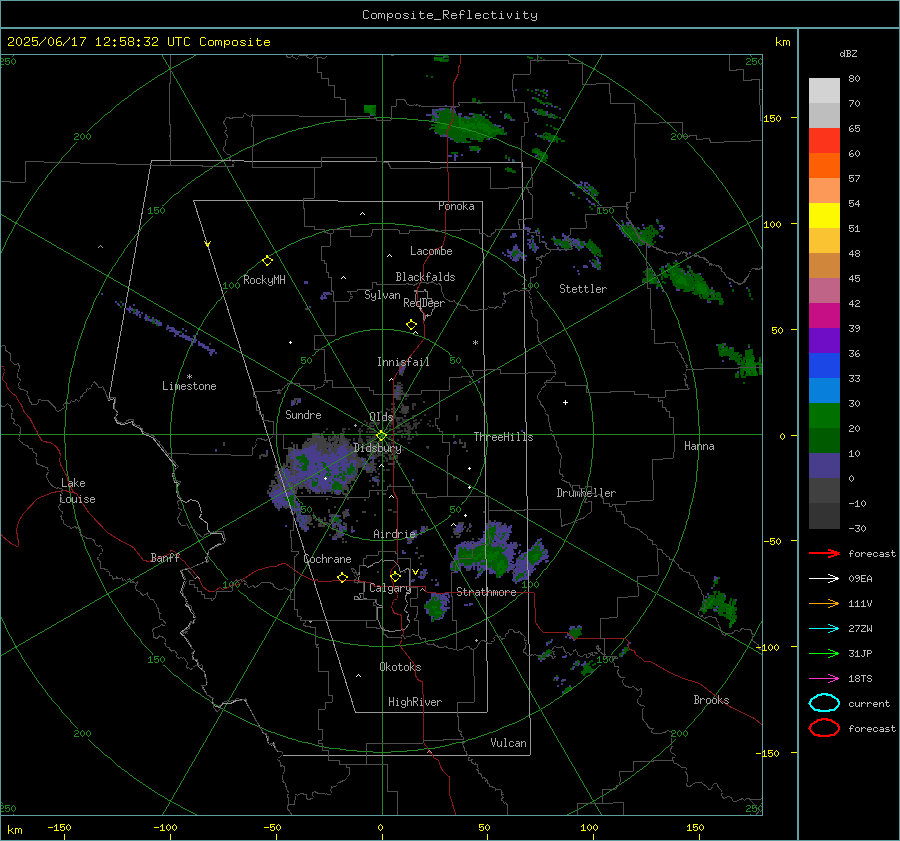The height and width of the screenshot is (841, 900).
Task: Select the light gray 80-70 dBZ swatch
Action: tap(824, 91)
